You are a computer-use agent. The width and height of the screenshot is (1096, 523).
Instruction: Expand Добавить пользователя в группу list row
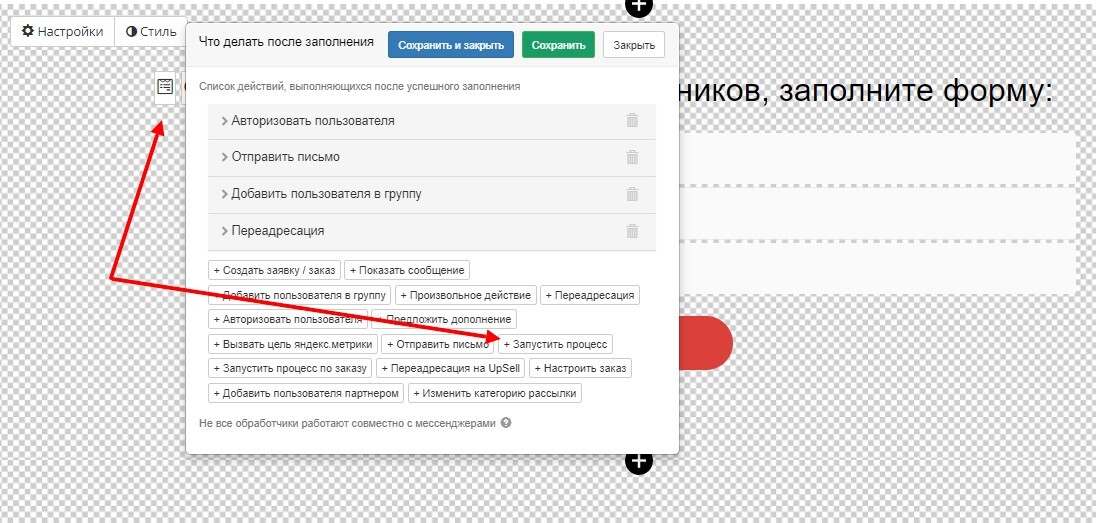coord(432,194)
